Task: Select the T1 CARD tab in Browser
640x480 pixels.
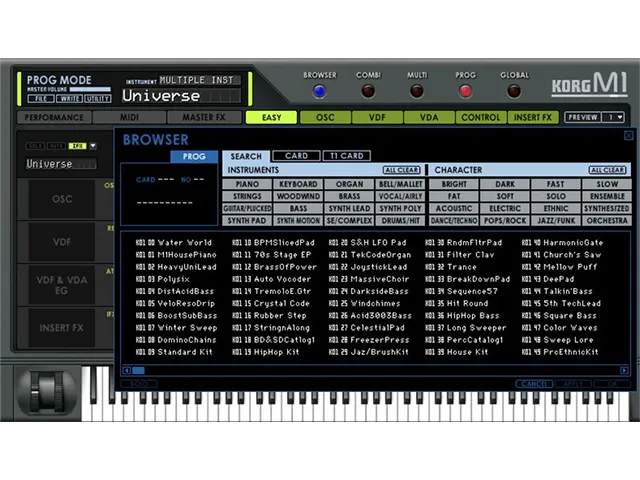Action: point(347,156)
